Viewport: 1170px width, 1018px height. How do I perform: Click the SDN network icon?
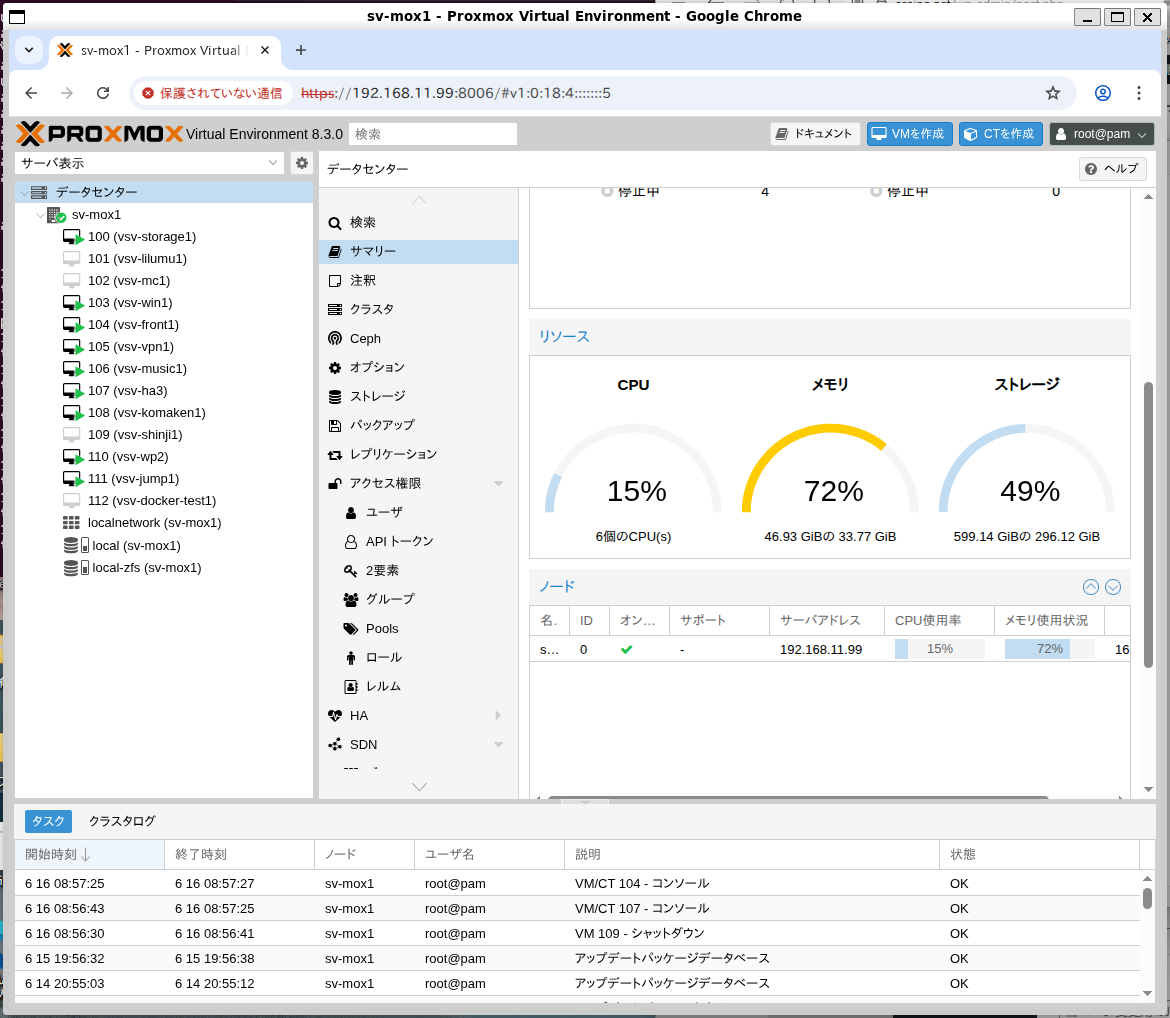coord(335,745)
